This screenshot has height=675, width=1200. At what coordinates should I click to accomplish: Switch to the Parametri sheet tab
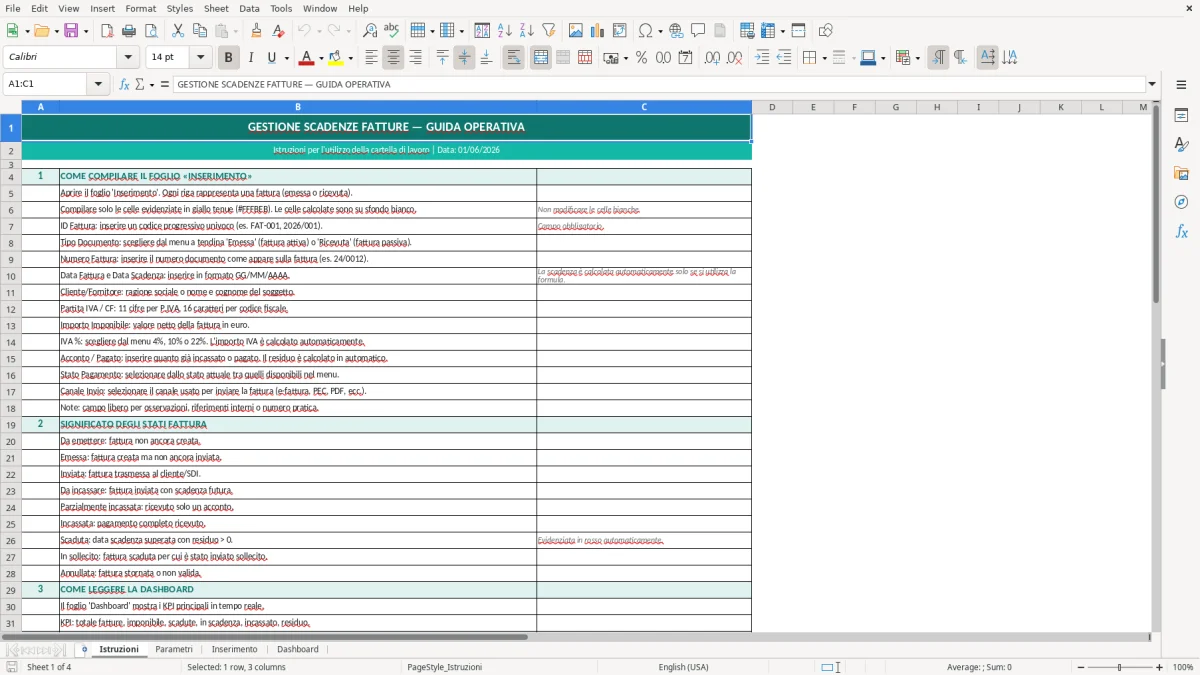coord(174,649)
